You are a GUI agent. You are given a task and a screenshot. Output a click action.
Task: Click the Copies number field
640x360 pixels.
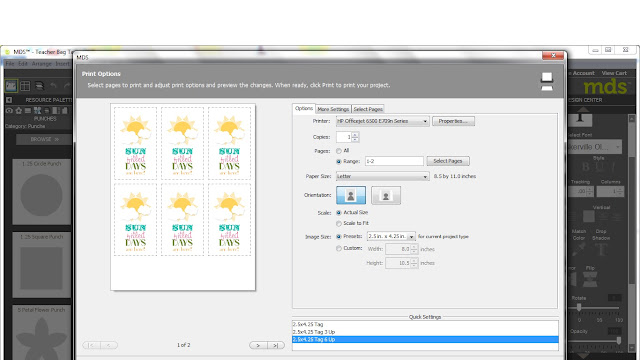(344, 137)
